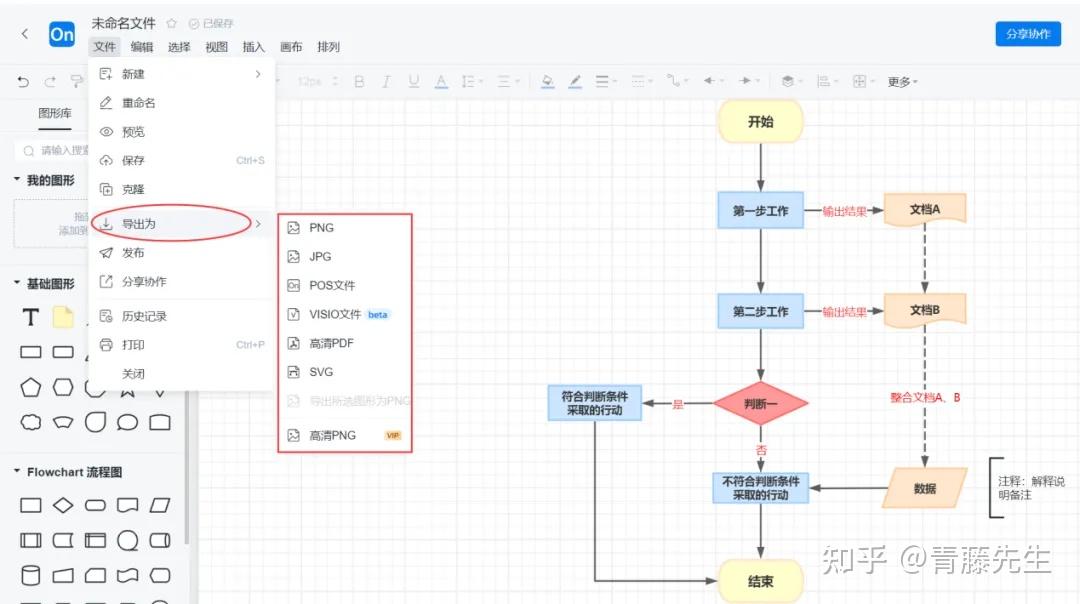Click the undo arrow icon
This screenshot has height=604, width=1080.
[x=23, y=82]
